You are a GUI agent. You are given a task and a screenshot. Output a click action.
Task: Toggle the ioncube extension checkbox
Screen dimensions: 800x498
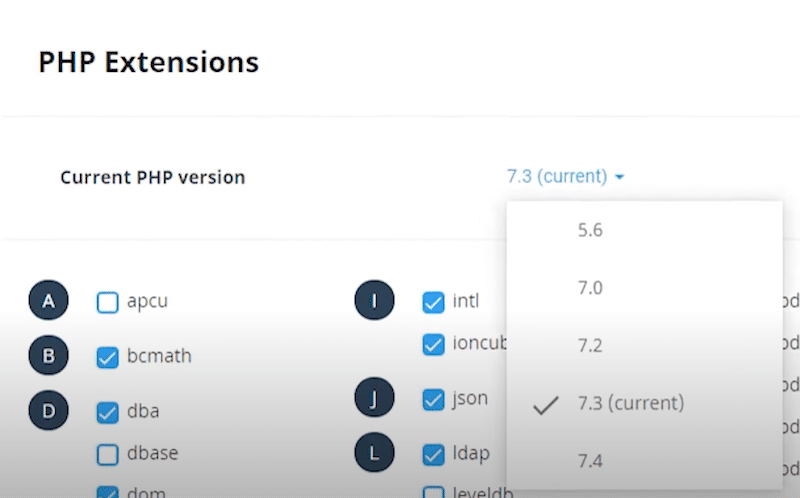pos(433,345)
